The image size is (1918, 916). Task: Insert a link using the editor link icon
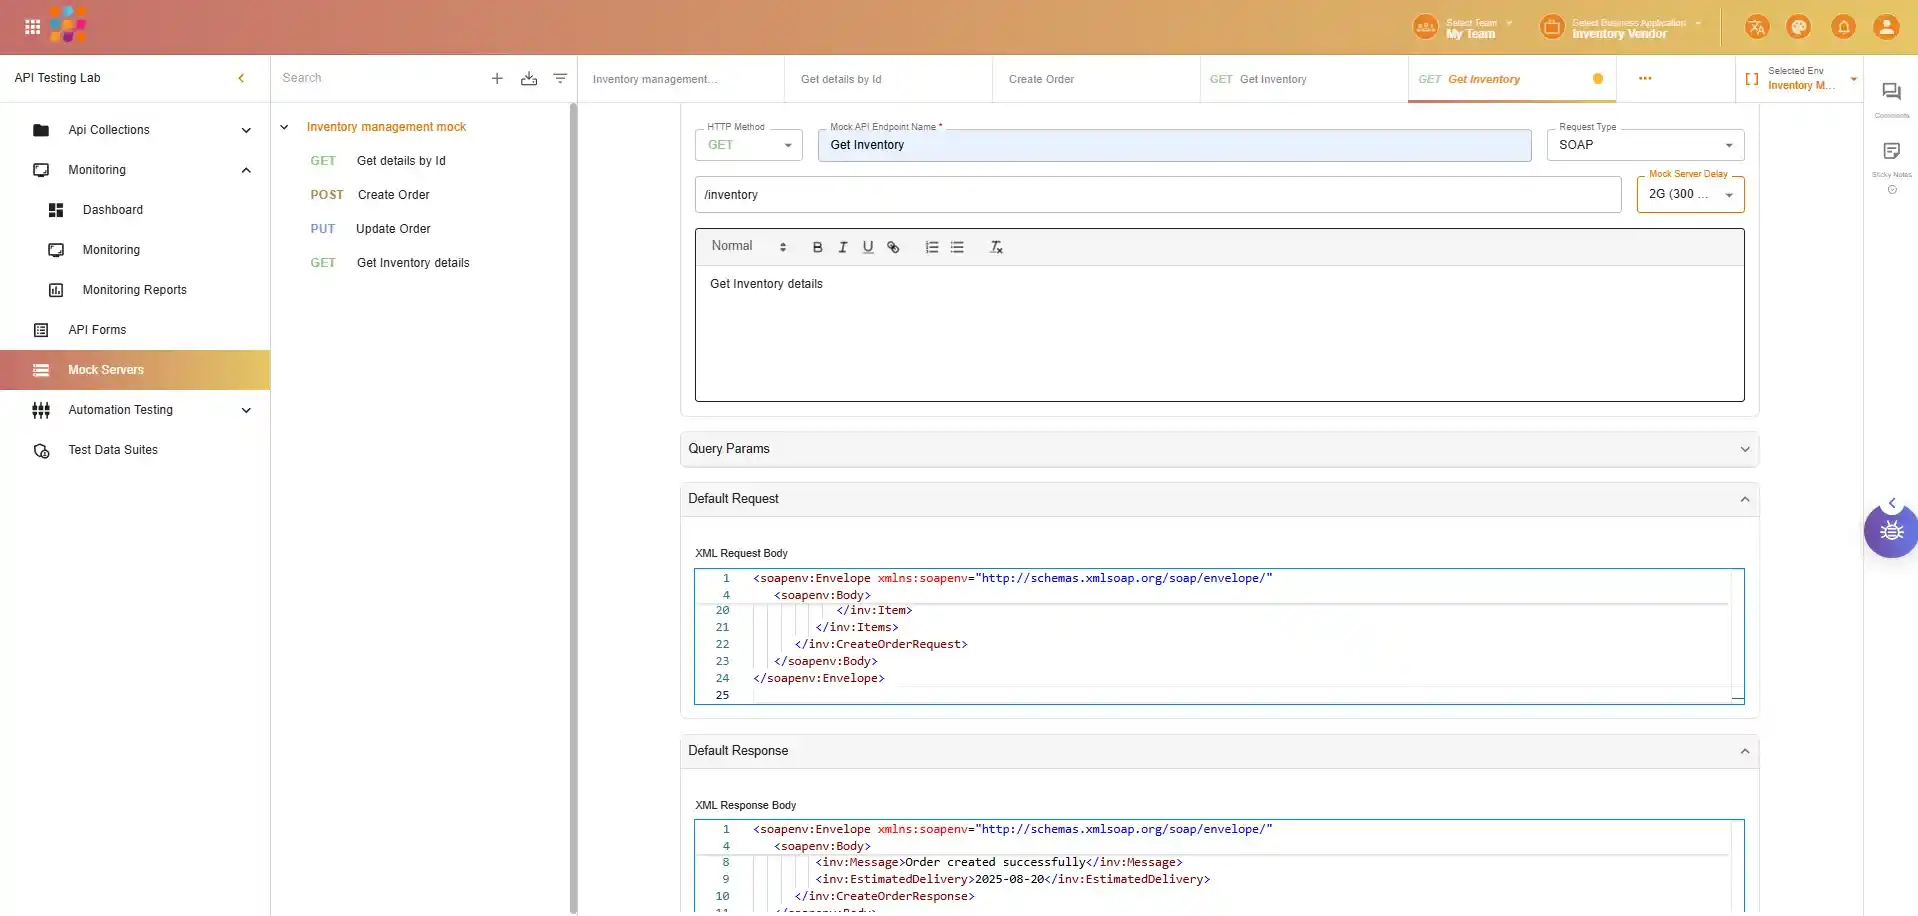coord(893,247)
